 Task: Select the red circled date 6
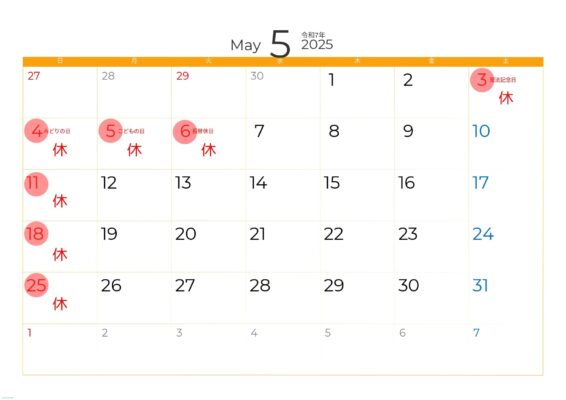pos(185,132)
